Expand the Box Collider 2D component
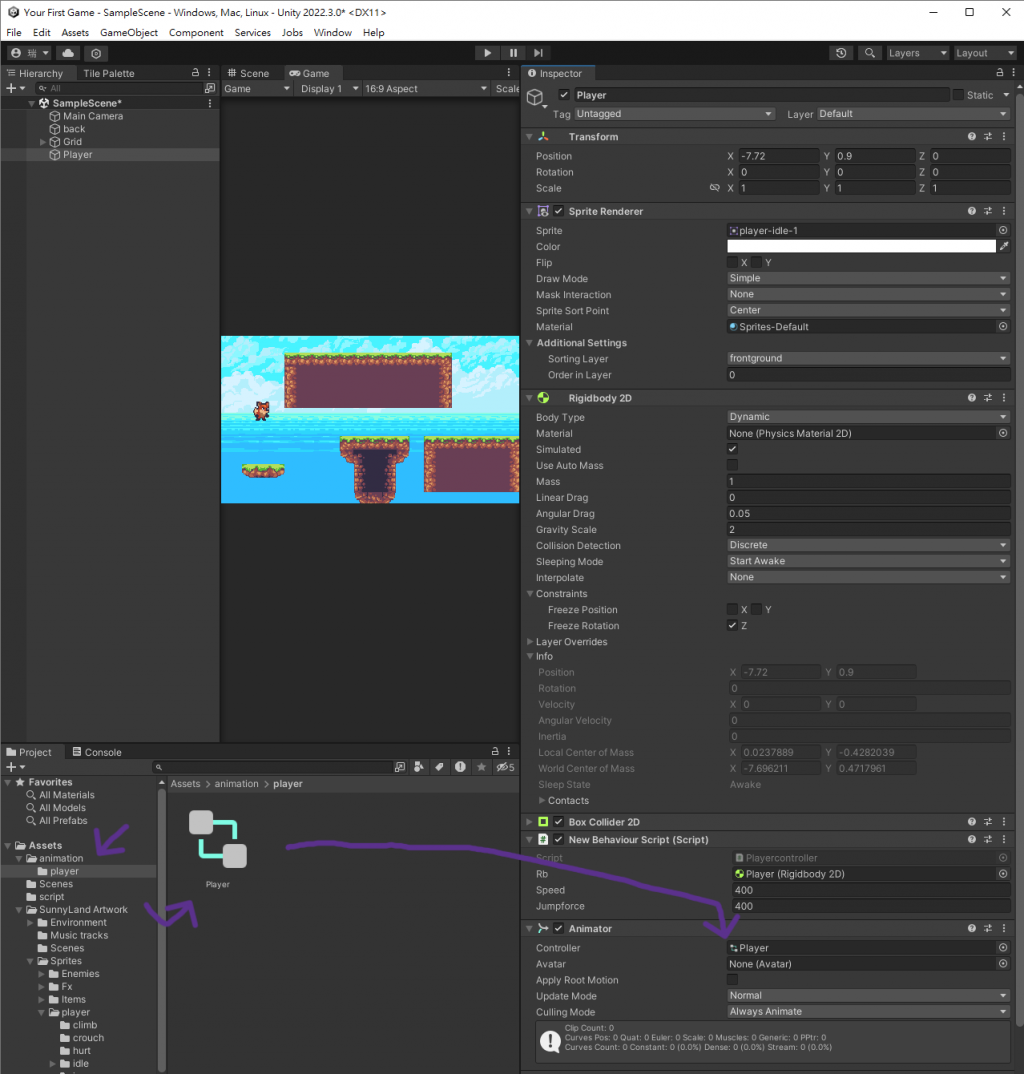1024x1074 pixels. [529, 822]
